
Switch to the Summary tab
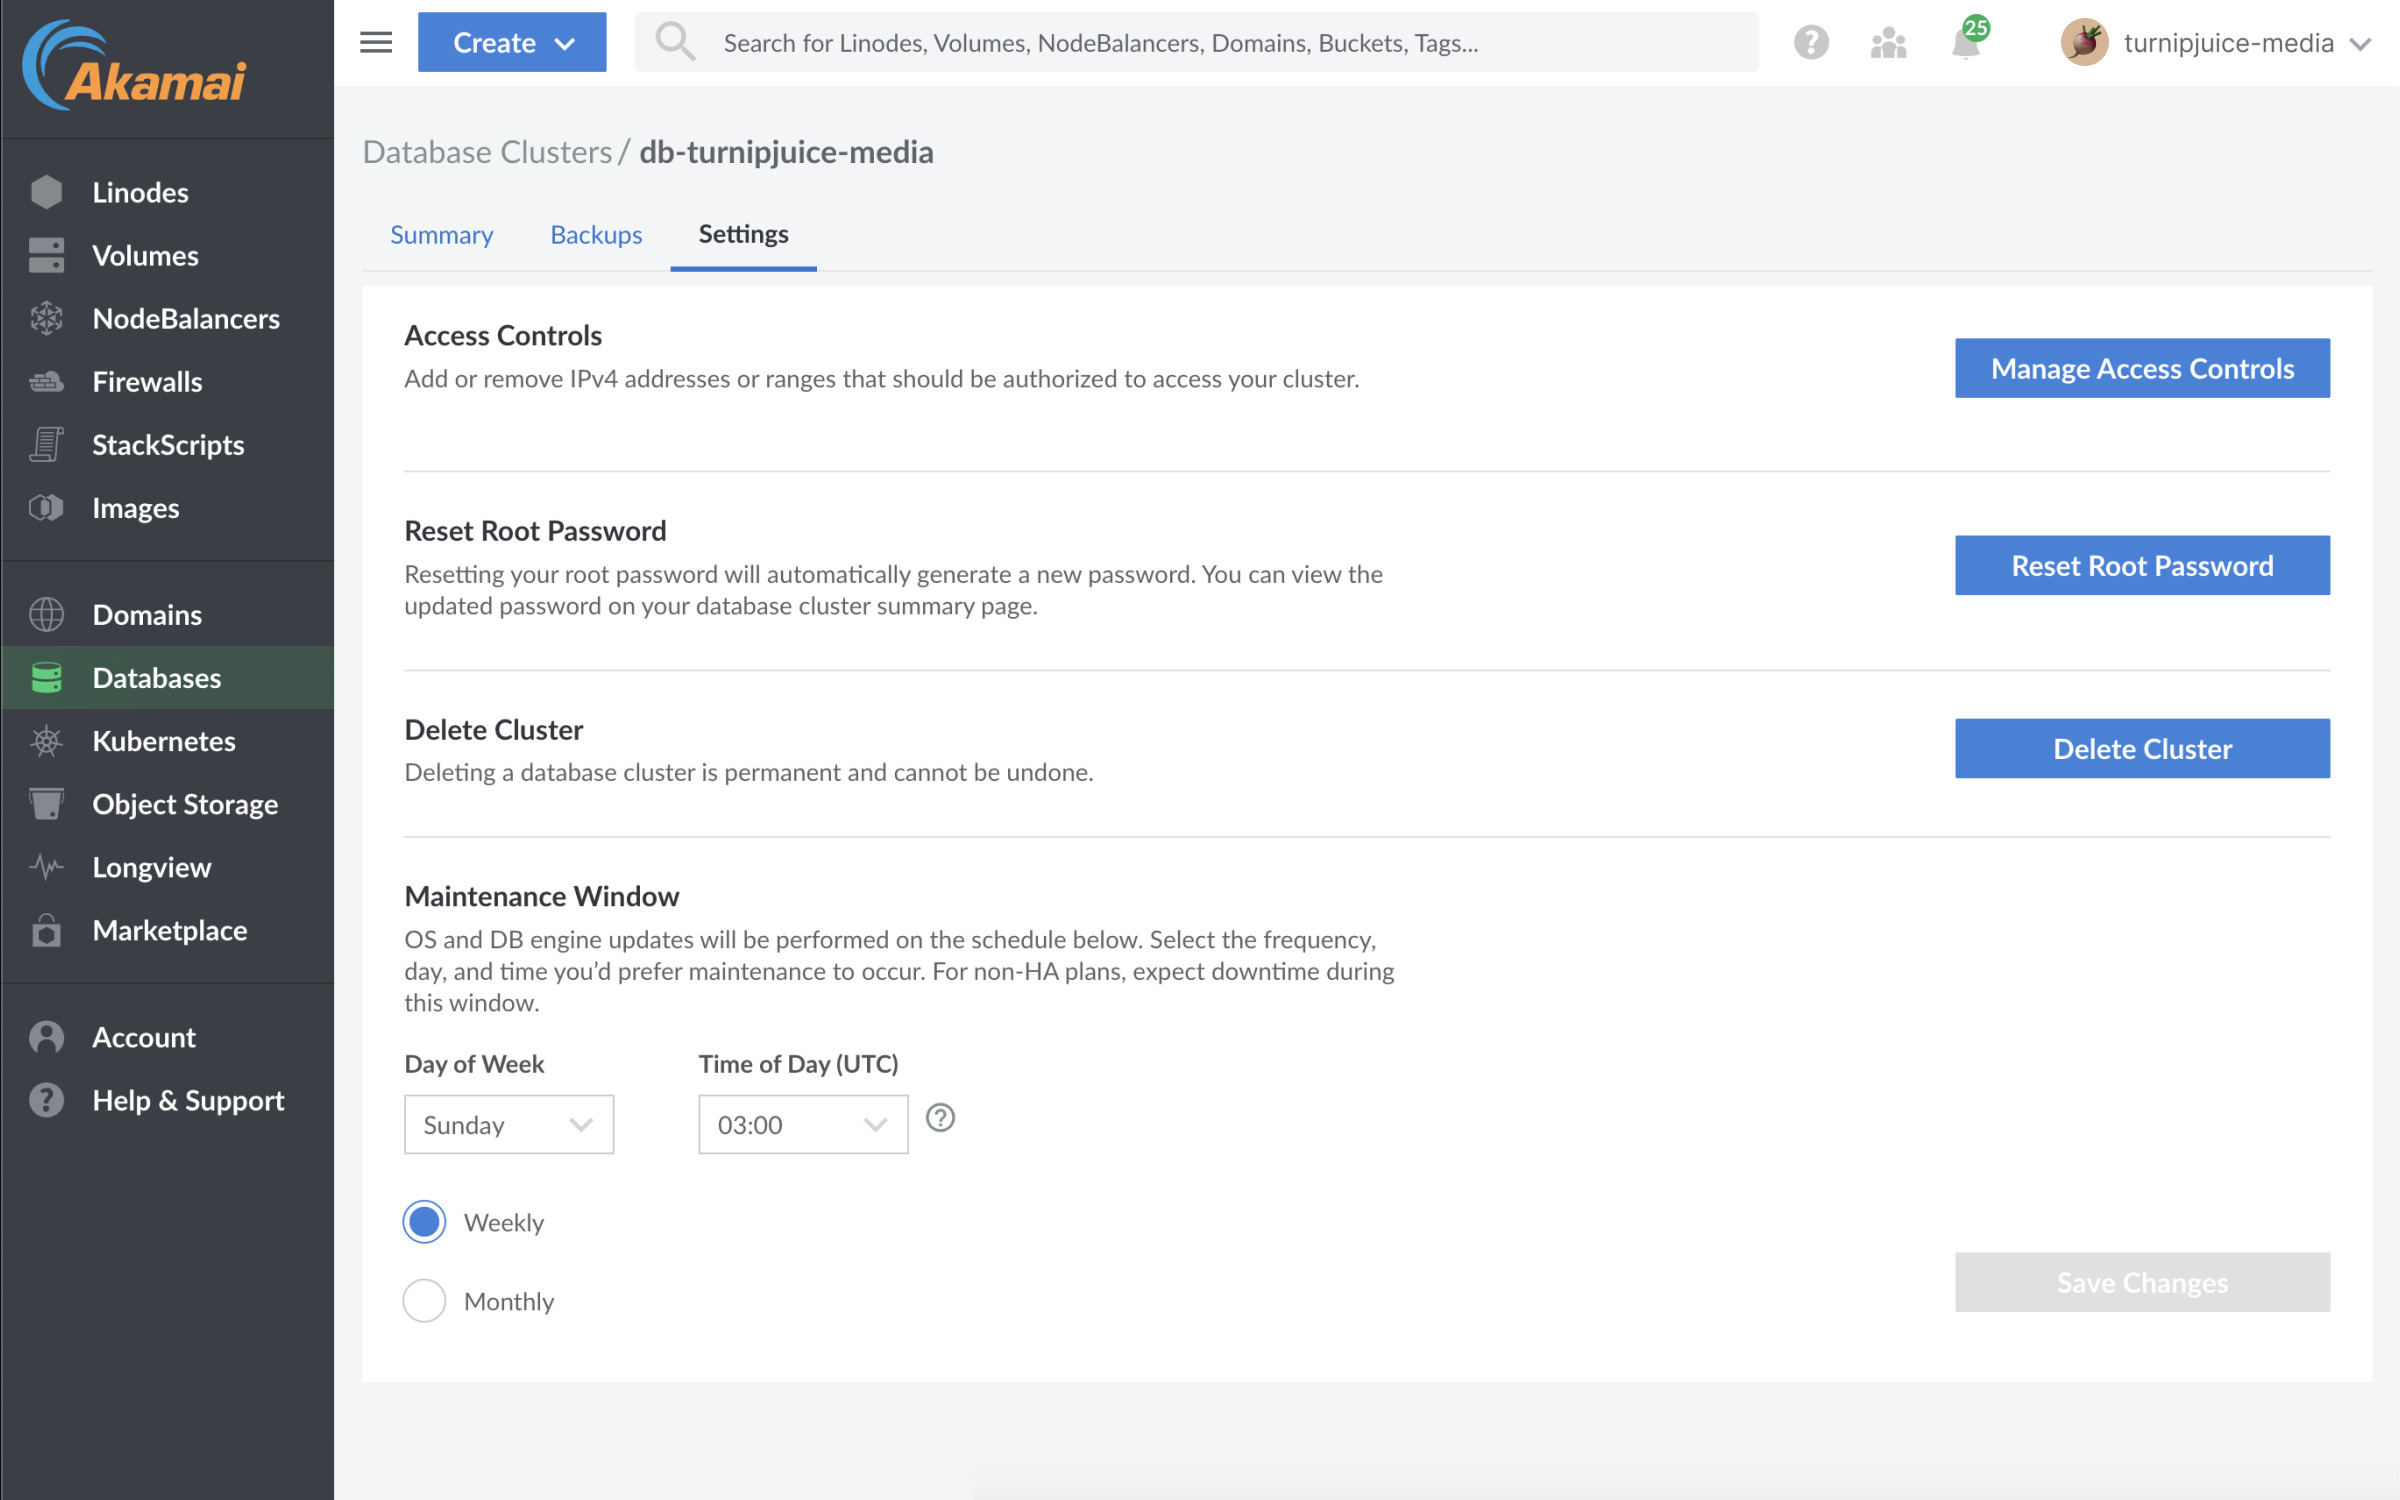441,233
